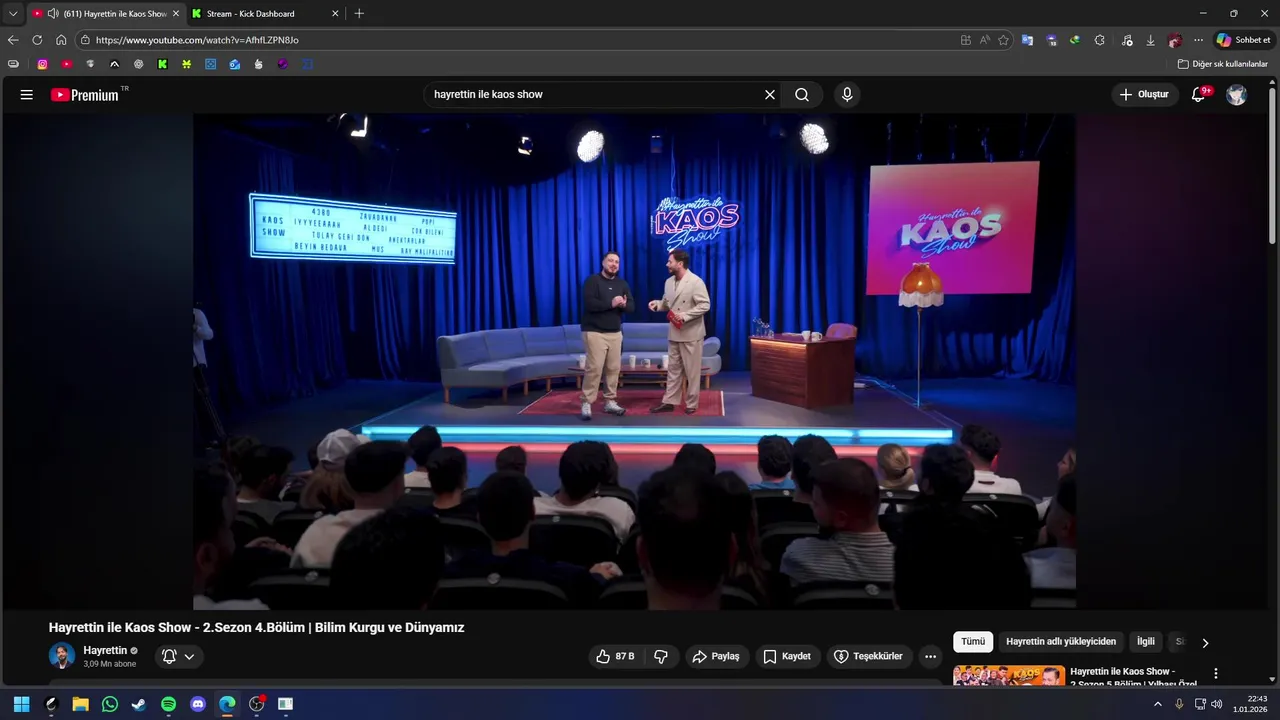
Task: Dislike the video with thumbs-down
Action: (661, 656)
